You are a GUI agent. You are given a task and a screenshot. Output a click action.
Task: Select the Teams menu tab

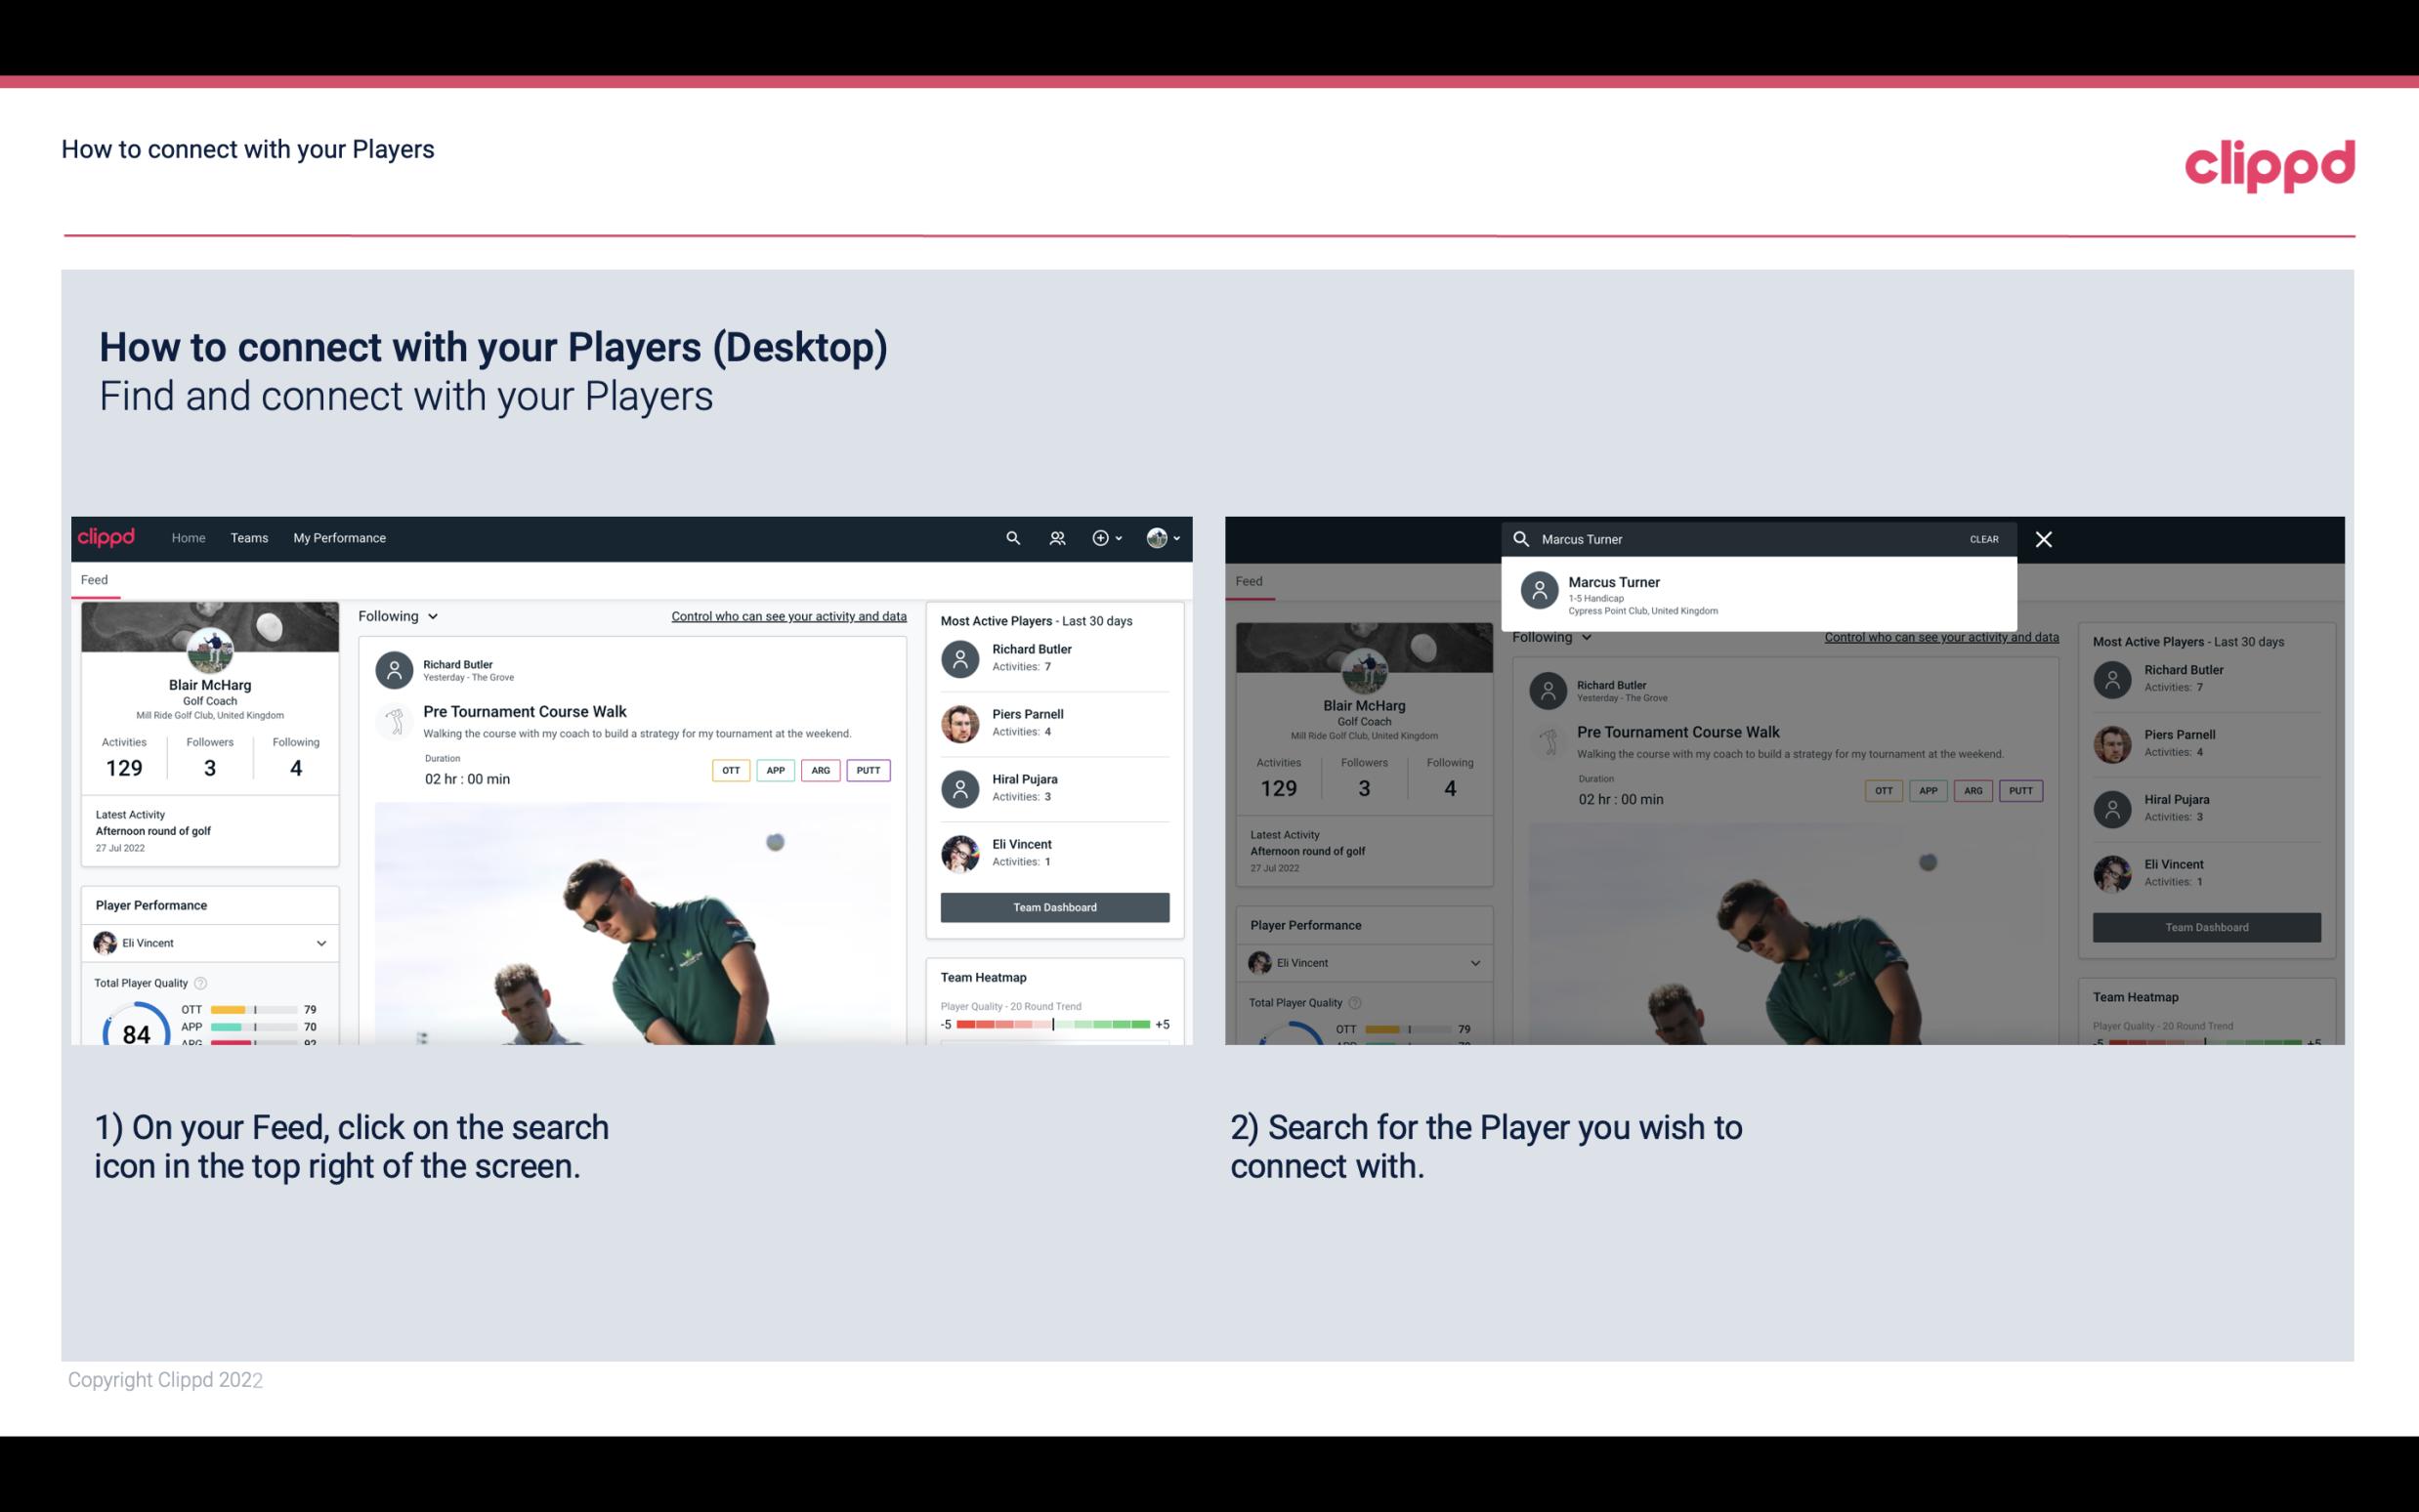249,536
